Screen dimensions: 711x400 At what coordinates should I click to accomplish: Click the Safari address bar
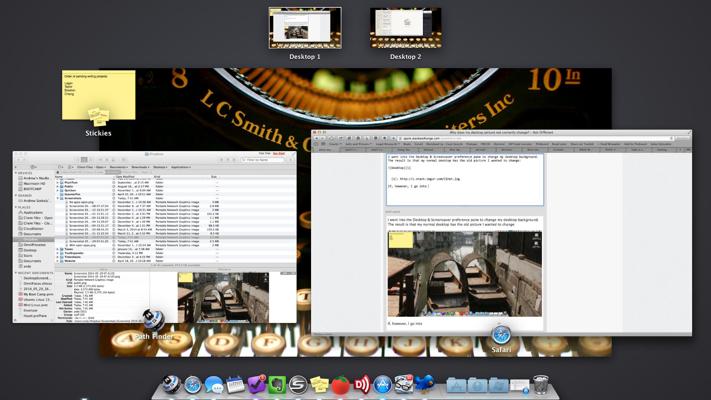pyautogui.click(x=535, y=138)
